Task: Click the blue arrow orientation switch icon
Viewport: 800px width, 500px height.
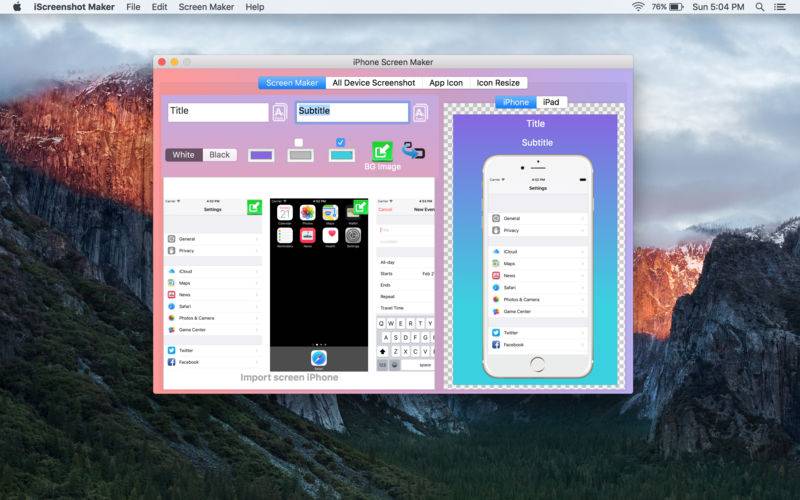Action: (x=413, y=151)
